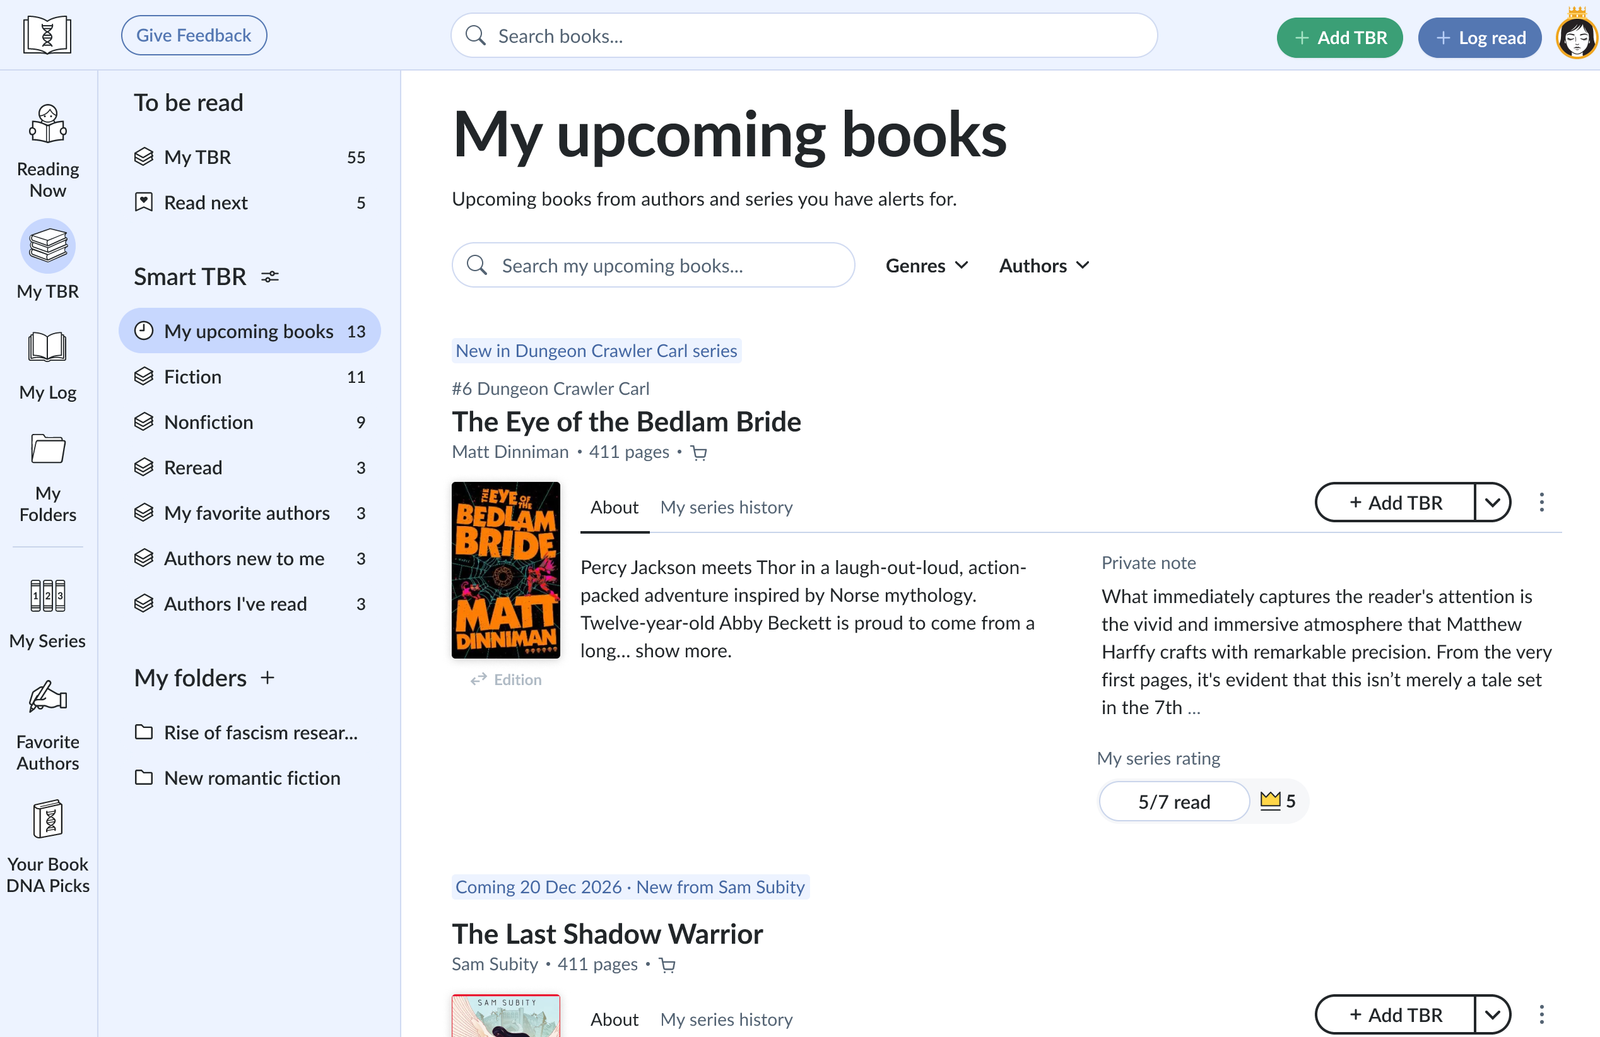Click the user profile avatar
Viewport: 1600px width, 1037px height.
(1577, 38)
